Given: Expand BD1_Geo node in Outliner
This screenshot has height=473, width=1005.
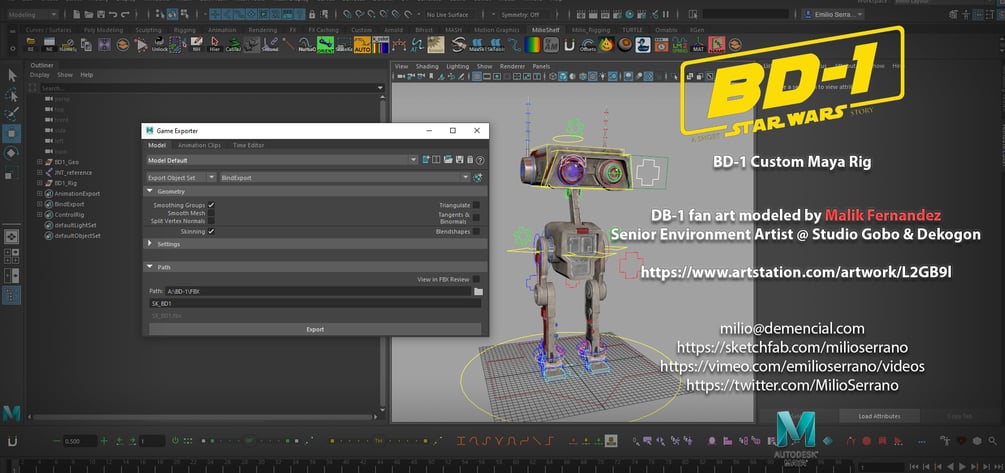Looking at the screenshot, I should coord(40,162).
